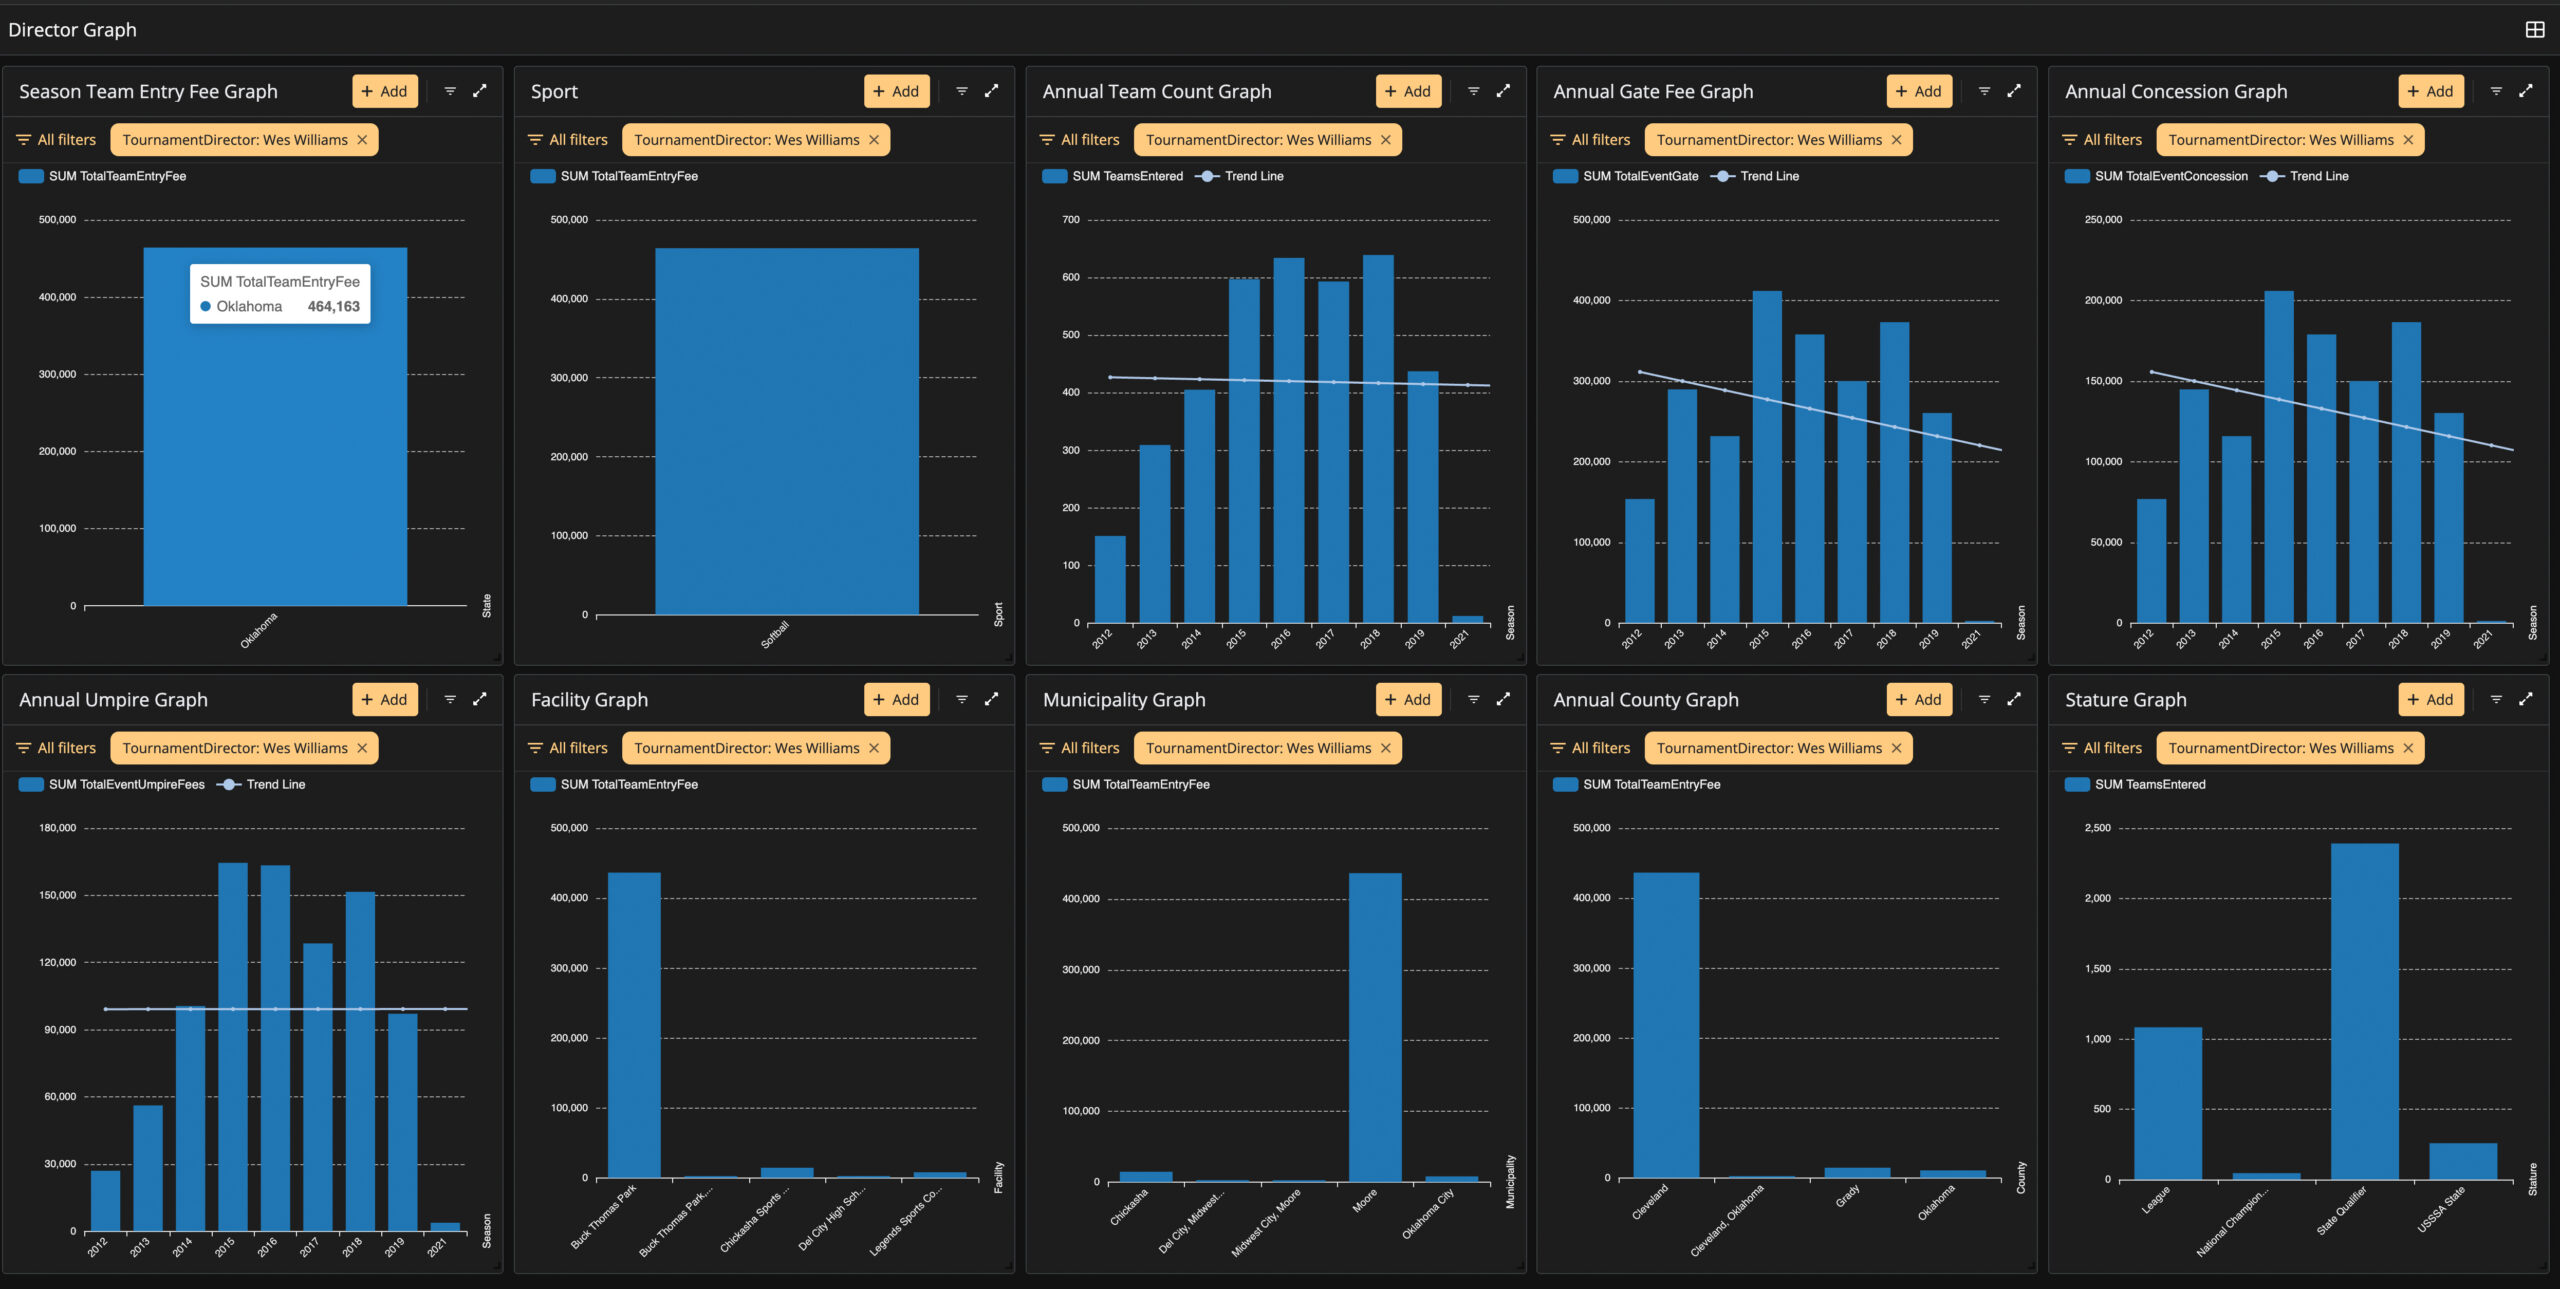The height and width of the screenshot is (1289, 2560).
Task: Open filter icon on Municipality Graph
Action: (x=1473, y=699)
